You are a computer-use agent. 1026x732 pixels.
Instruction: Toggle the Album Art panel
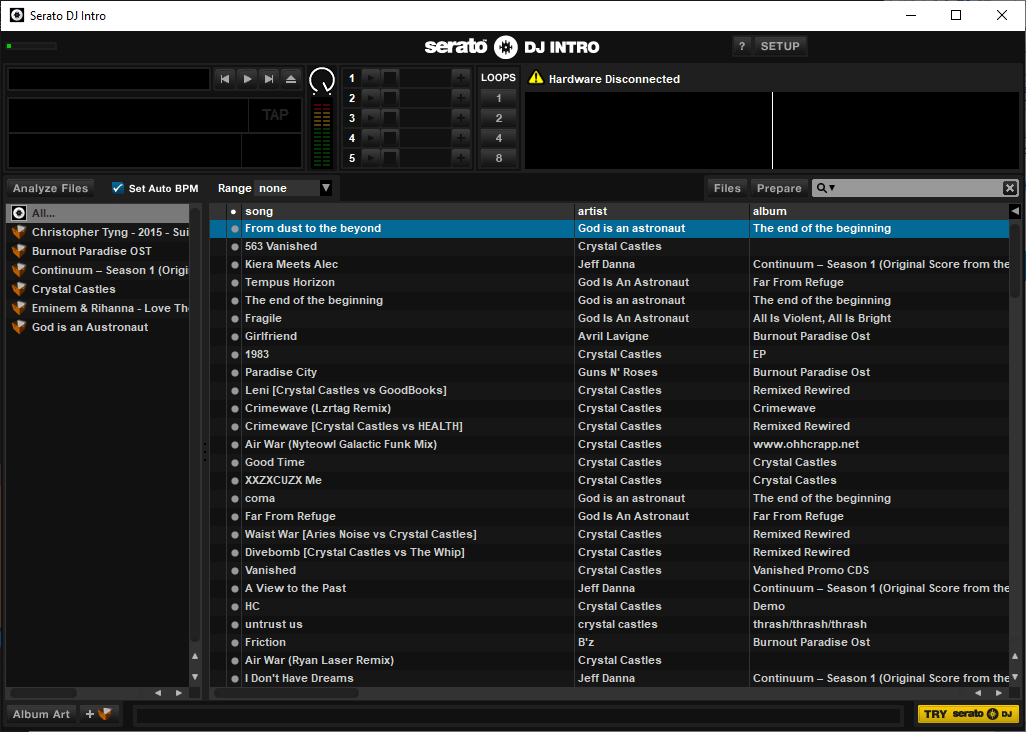pos(41,714)
